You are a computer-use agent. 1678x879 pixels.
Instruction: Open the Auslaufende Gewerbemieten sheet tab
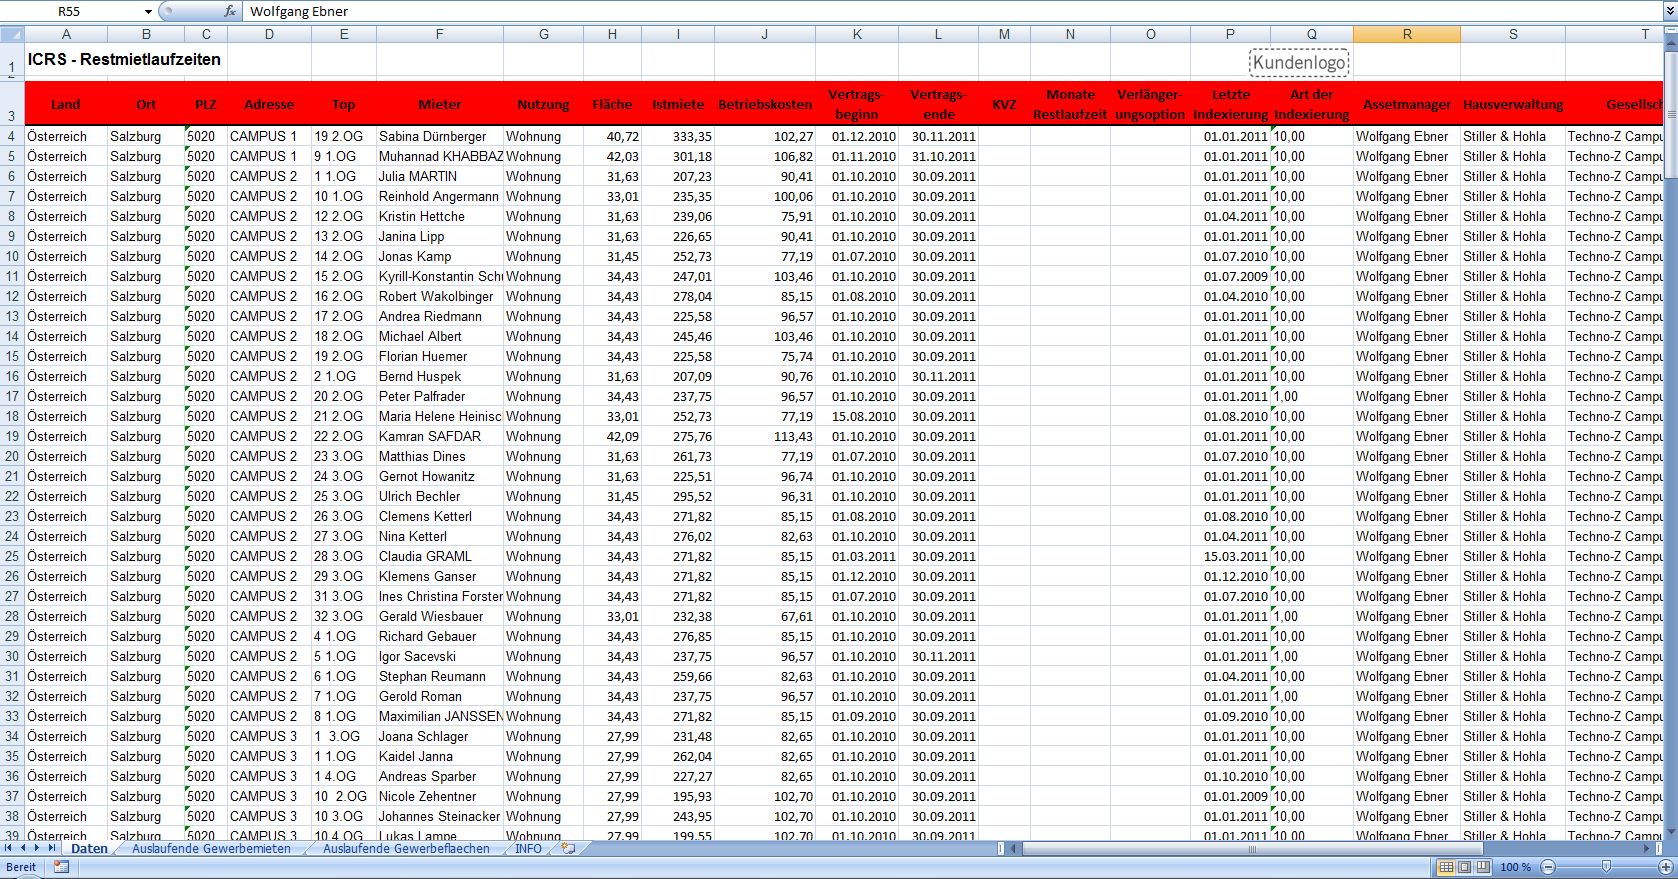(x=211, y=849)
